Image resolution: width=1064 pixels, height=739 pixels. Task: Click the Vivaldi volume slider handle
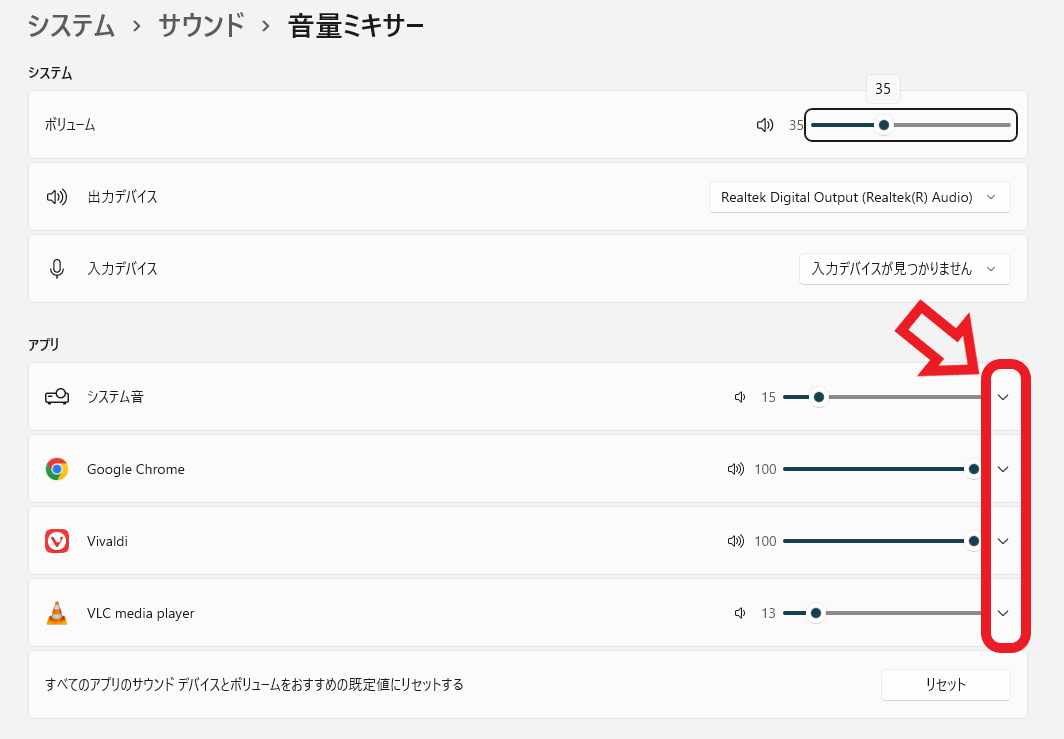974,541
